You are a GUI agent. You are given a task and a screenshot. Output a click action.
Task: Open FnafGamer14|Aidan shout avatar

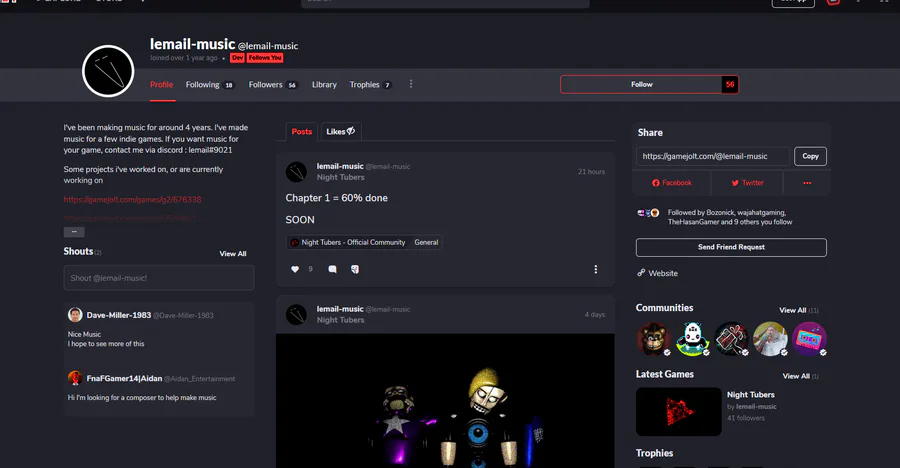click(75, 378)
